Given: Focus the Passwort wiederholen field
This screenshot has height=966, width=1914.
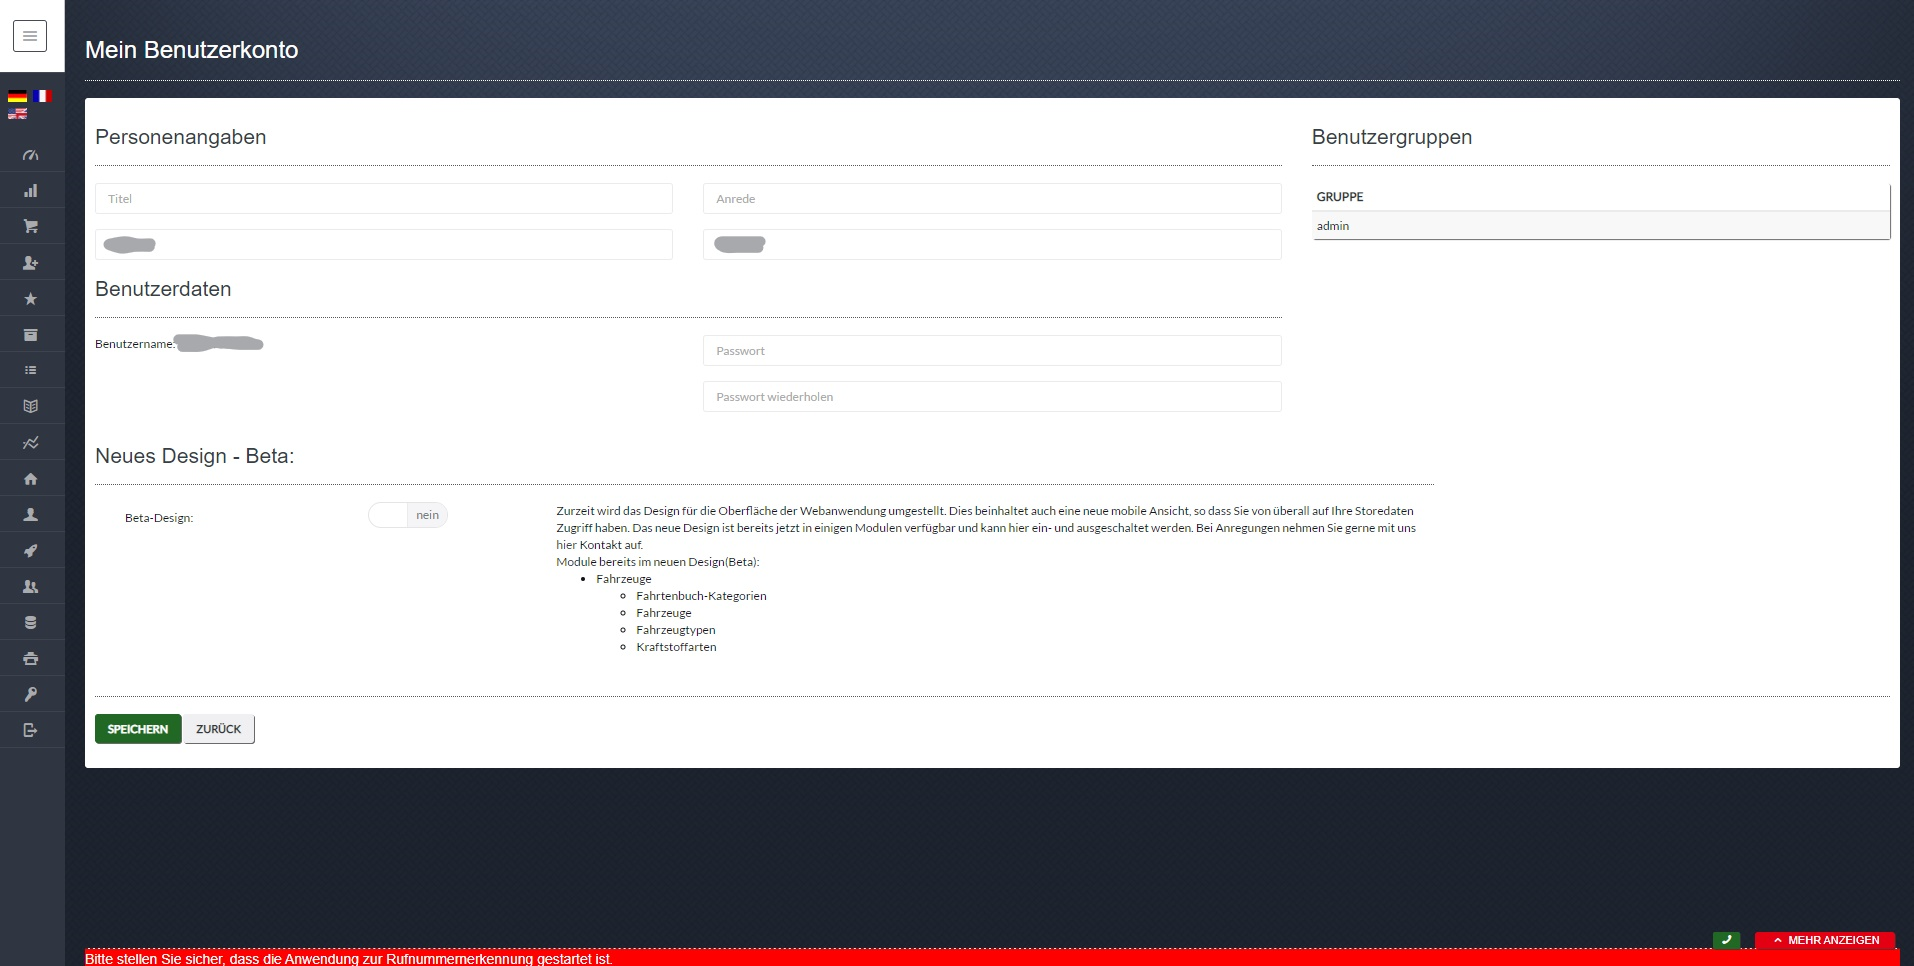Looking at the screenshot, I should click(992, 396).
